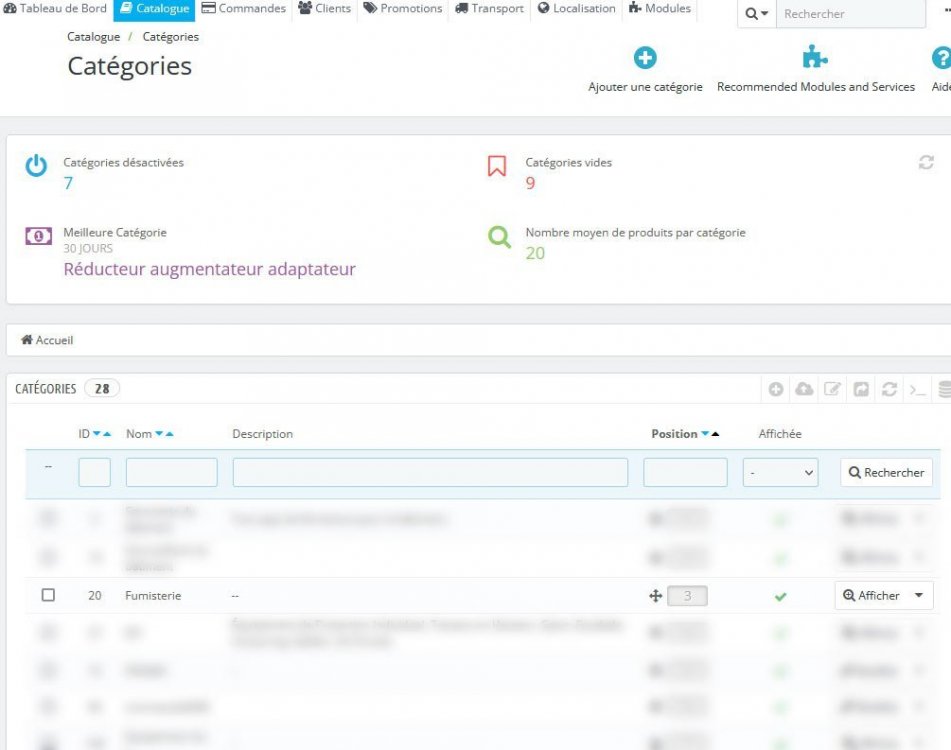Open the Tableau de Bord menu
This screenshot has width=951, height=750.
55,8
